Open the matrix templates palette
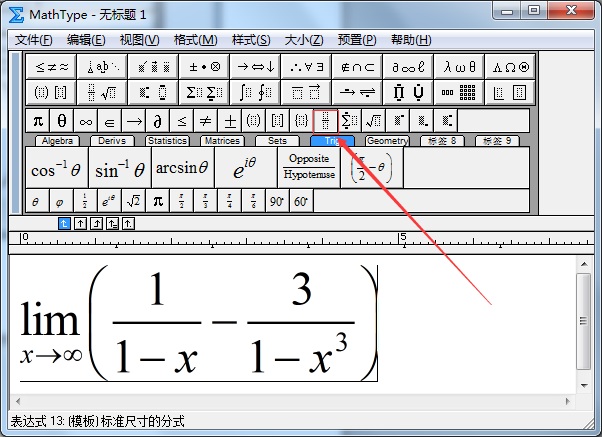The image size is (602, 437). [460, 92]
